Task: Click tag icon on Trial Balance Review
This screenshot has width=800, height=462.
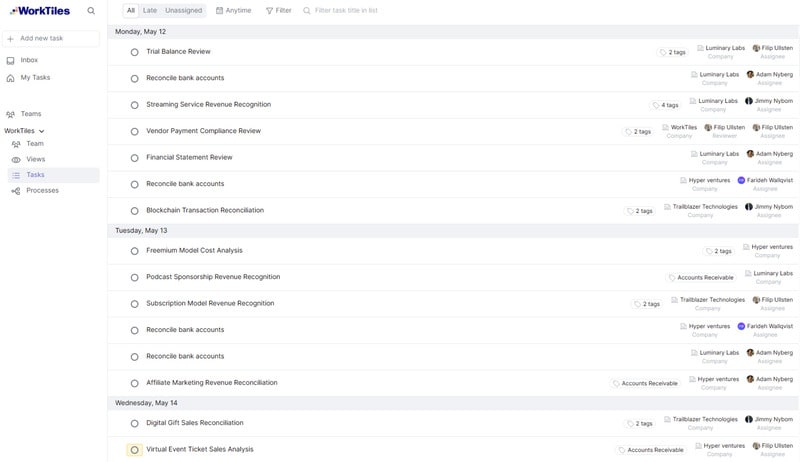Action: (663, 52)
